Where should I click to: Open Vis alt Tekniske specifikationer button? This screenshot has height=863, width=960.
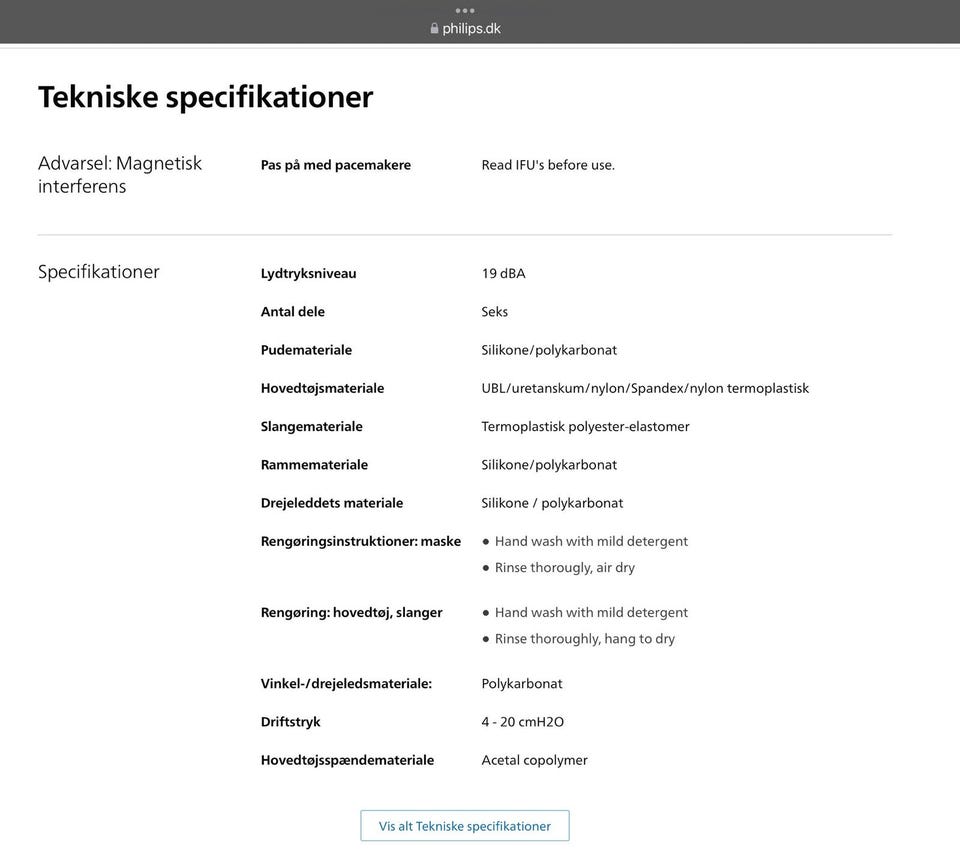(465, 826)
